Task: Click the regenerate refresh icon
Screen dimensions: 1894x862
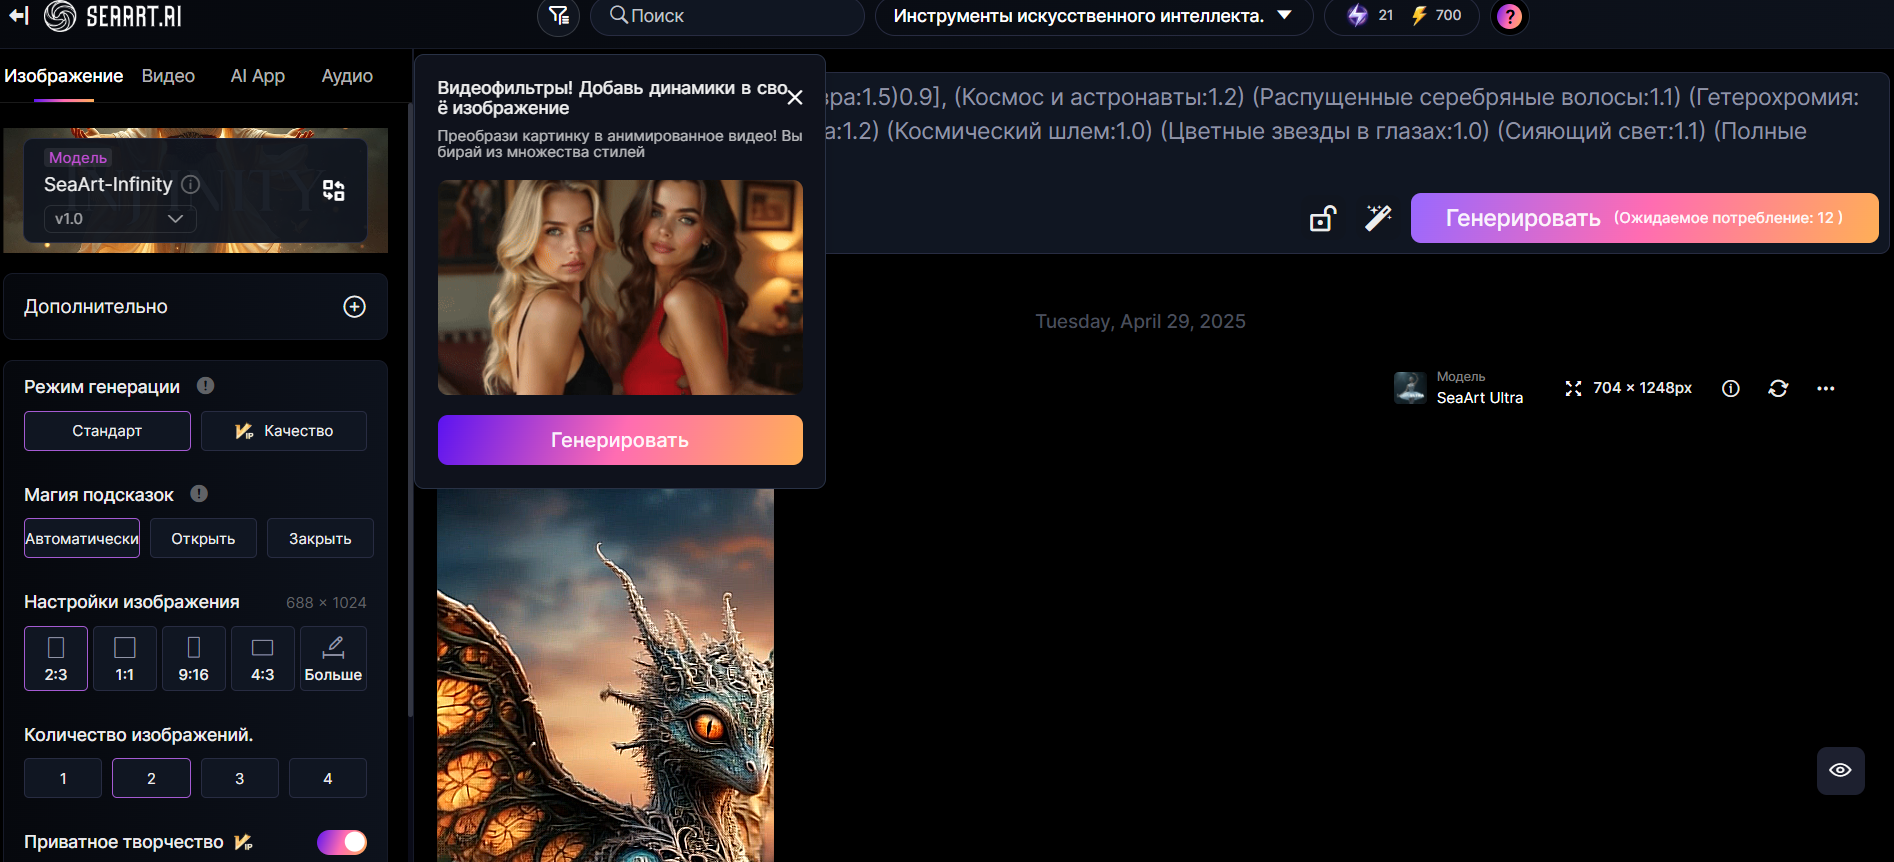Action: click(1778, 388)
